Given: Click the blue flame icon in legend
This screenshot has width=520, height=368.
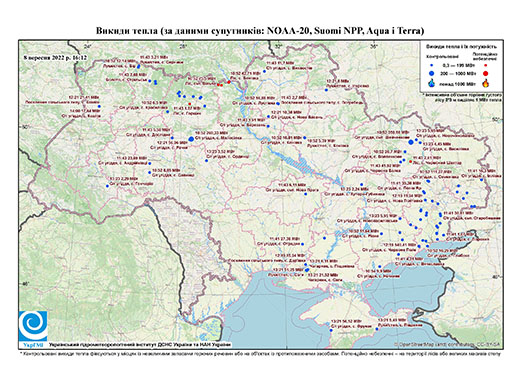Looking at the screenshot, I should point(431,83).
